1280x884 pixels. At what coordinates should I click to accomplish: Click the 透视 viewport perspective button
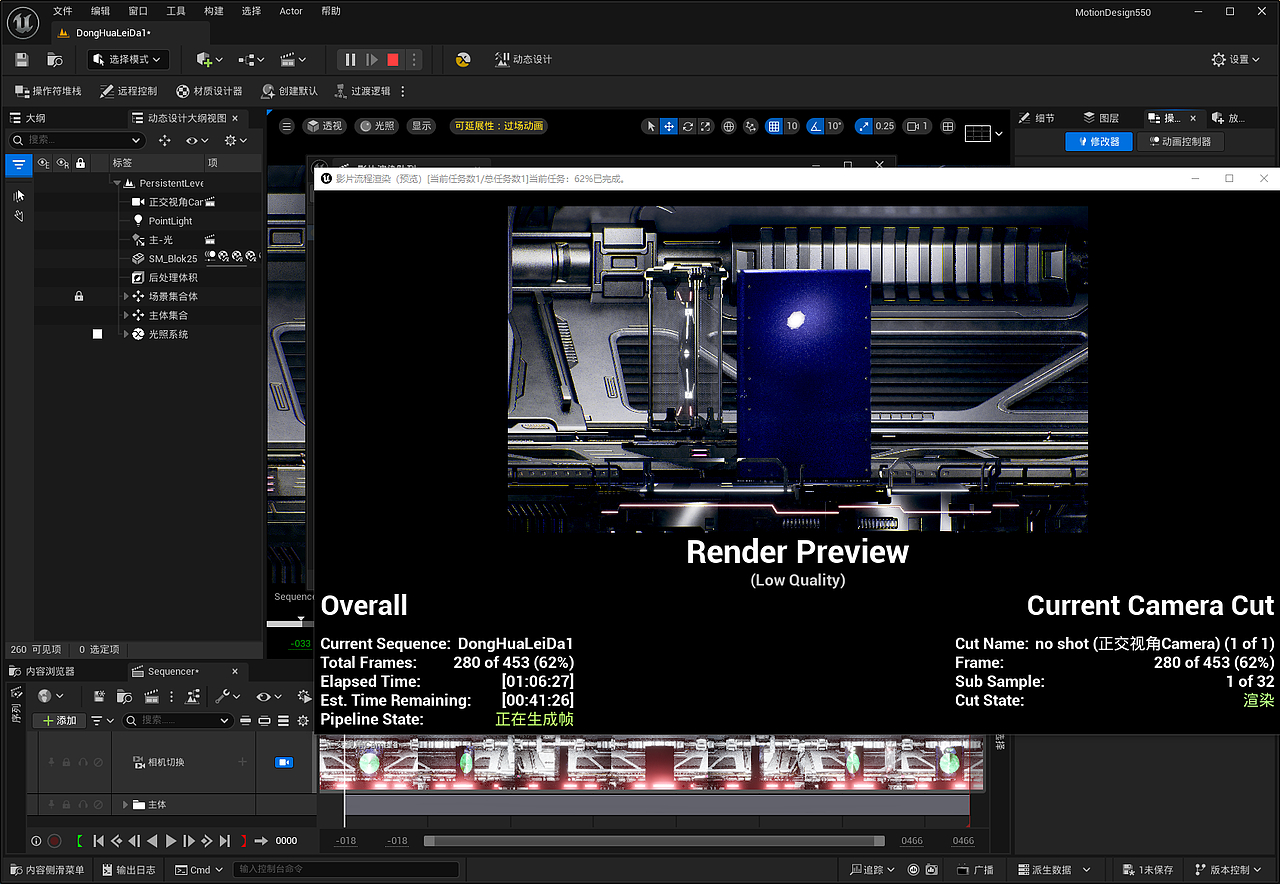point(325,126)
